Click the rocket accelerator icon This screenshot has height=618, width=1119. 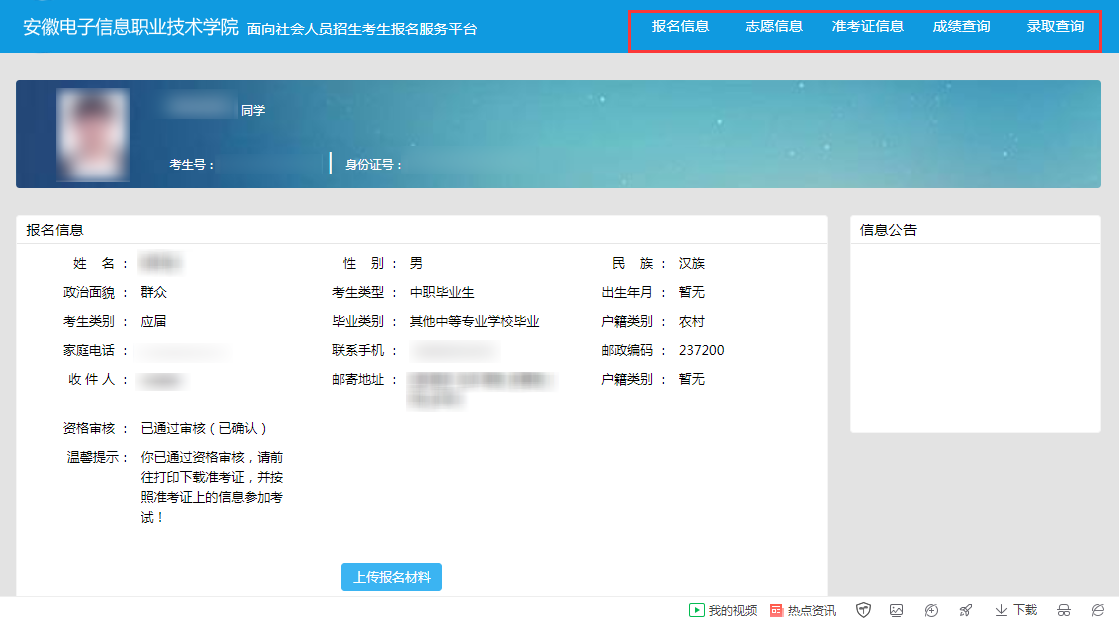pyautogui.click(x=965, y=610)
